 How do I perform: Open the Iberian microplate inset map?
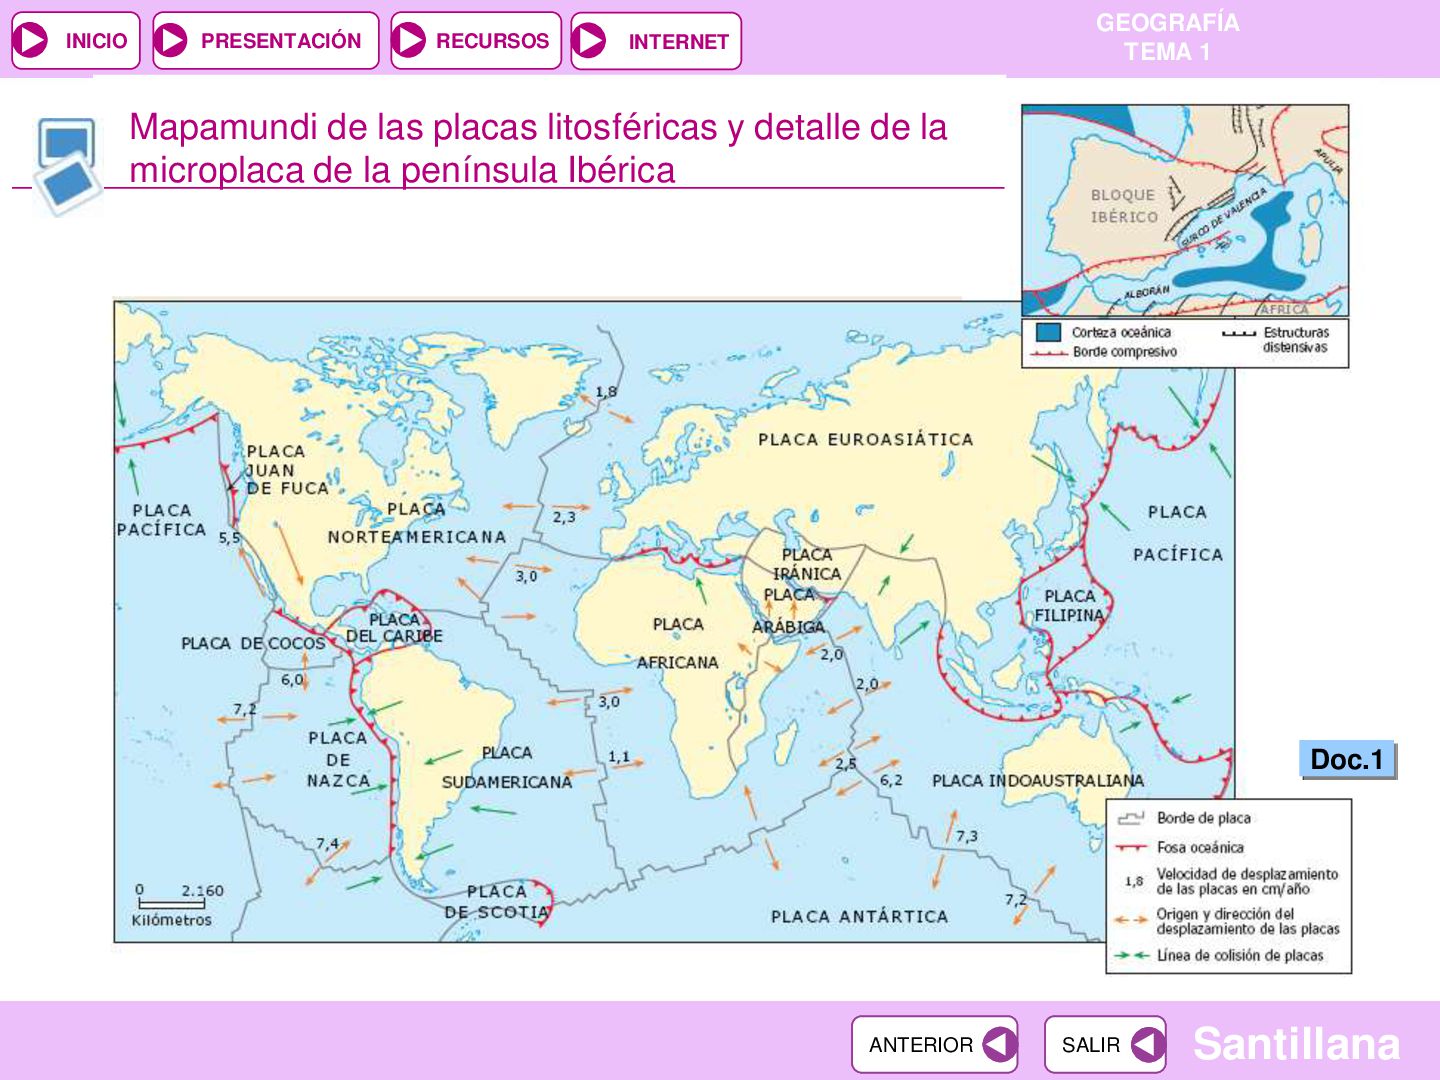pyautogui.click(x=1185, y=211)
